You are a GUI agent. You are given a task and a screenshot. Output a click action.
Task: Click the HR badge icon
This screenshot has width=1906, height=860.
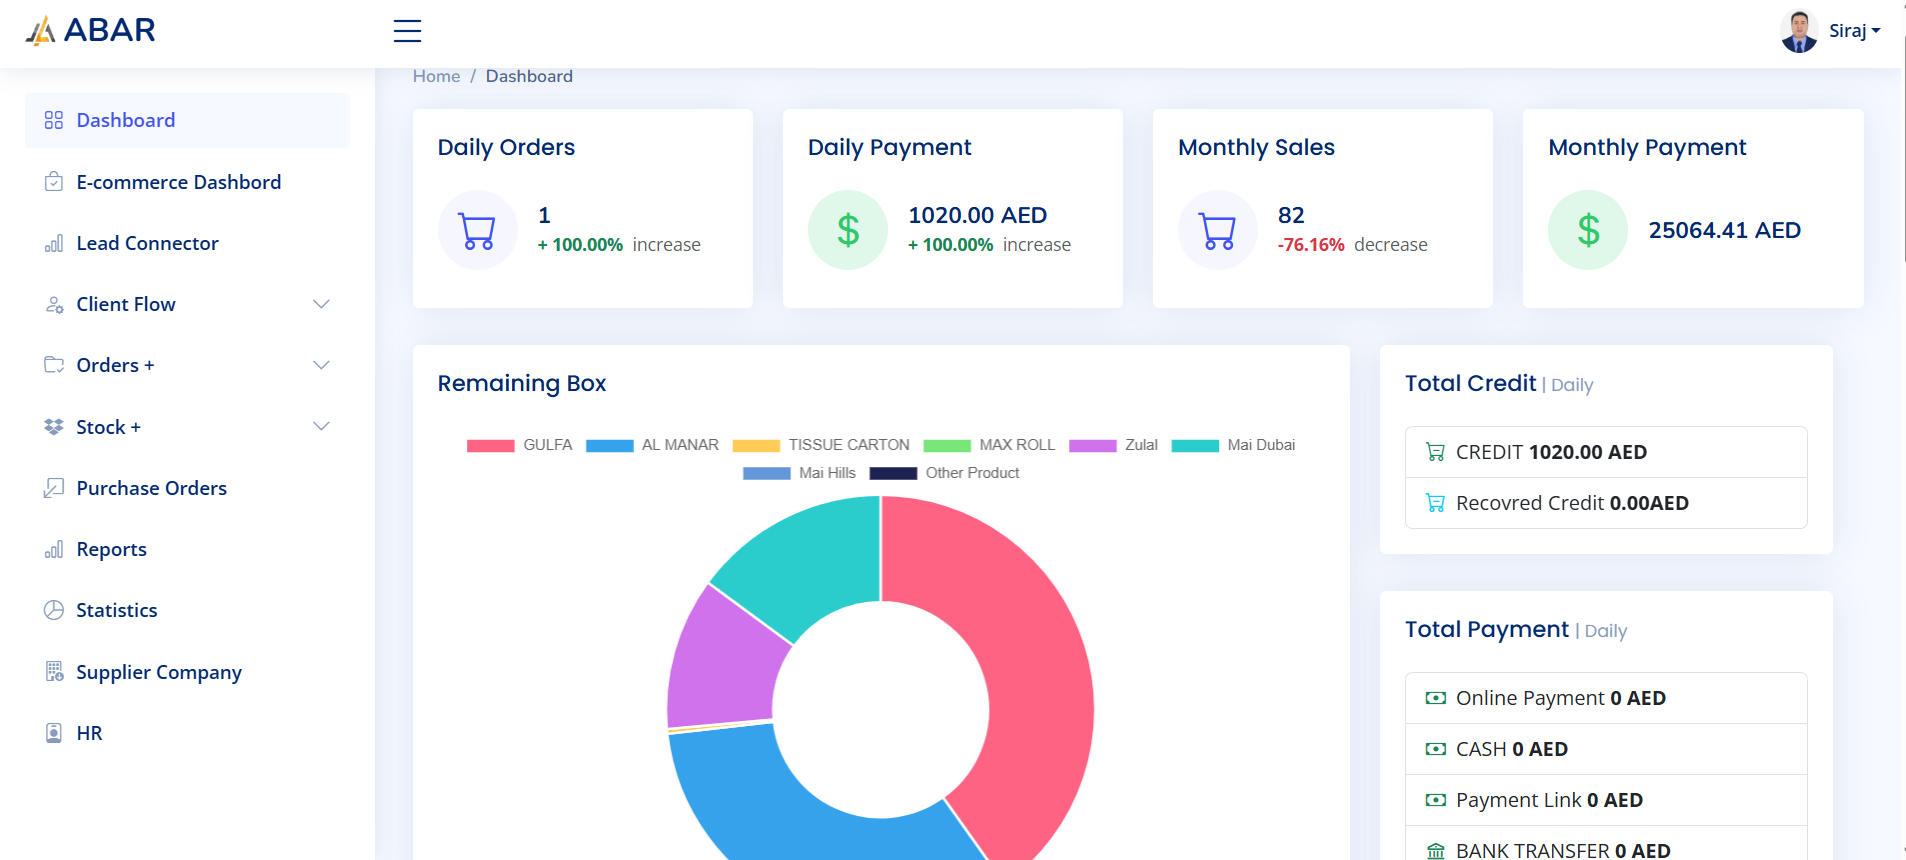point(54,733)
